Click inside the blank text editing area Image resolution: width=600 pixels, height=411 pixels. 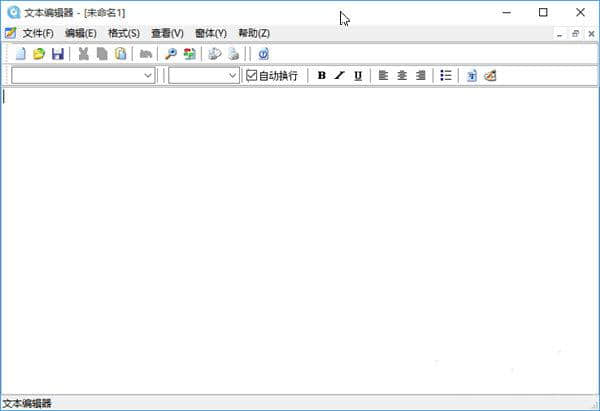300,240
